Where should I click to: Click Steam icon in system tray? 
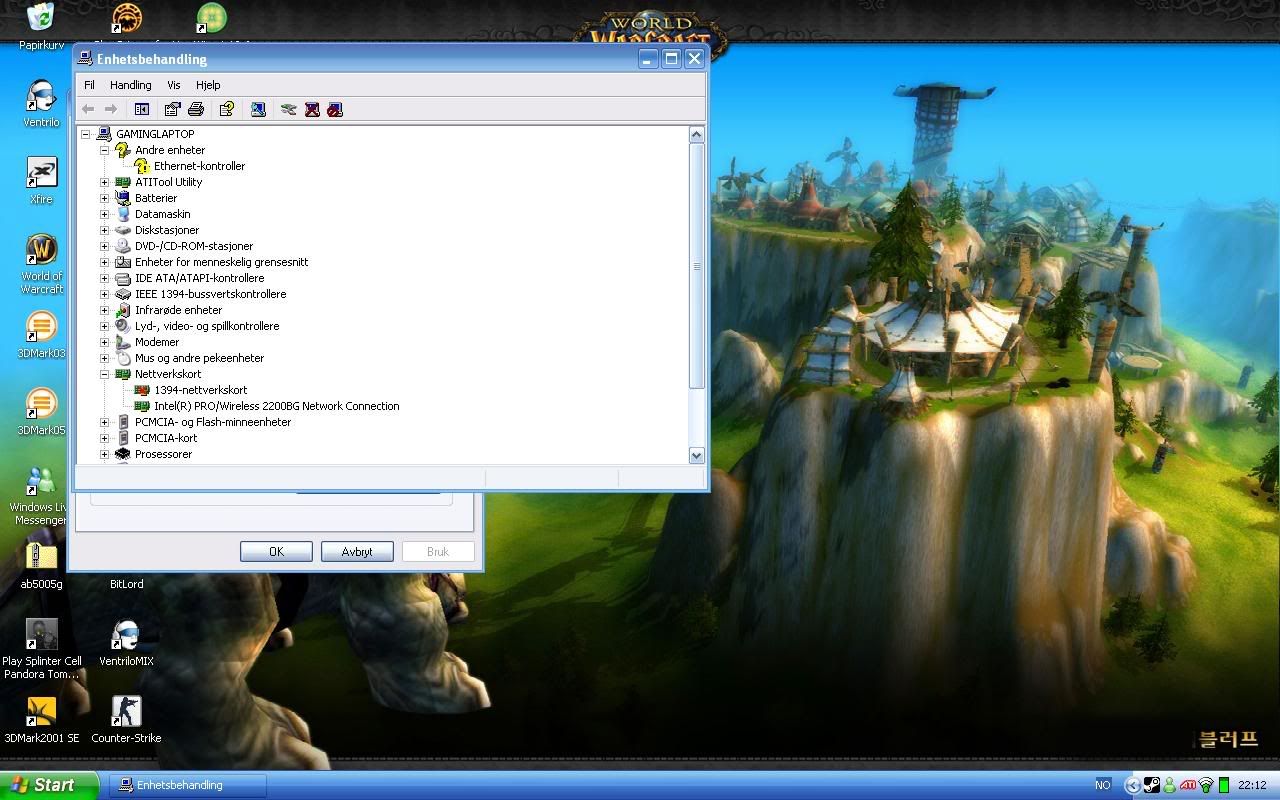pos(1151,785)
